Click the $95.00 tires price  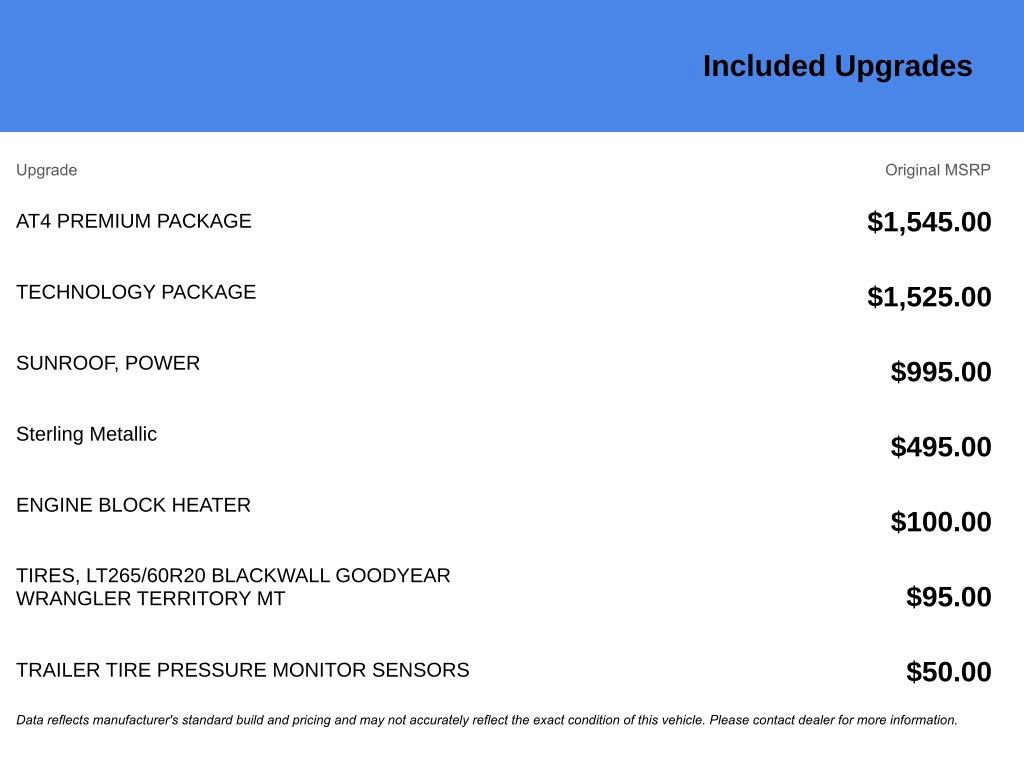(x=948, y=597)
